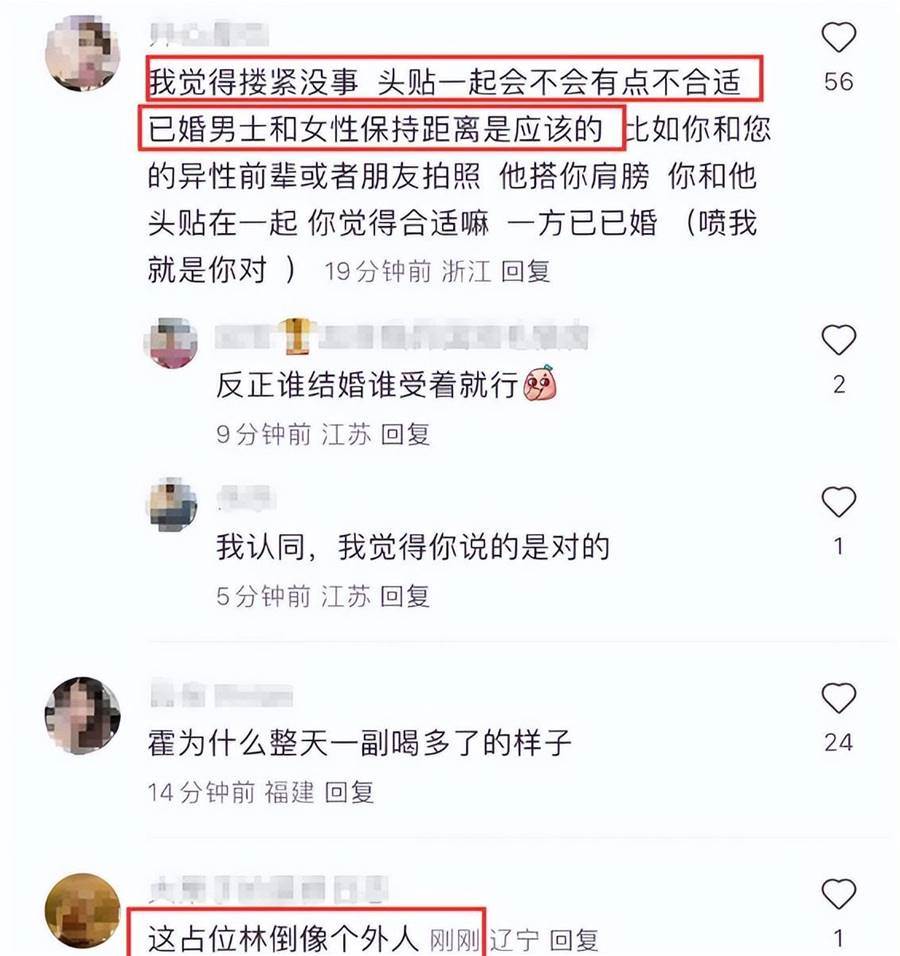Open username with the badge icon
The width and height of the screenshot is (900, 956).
point(402,337)
